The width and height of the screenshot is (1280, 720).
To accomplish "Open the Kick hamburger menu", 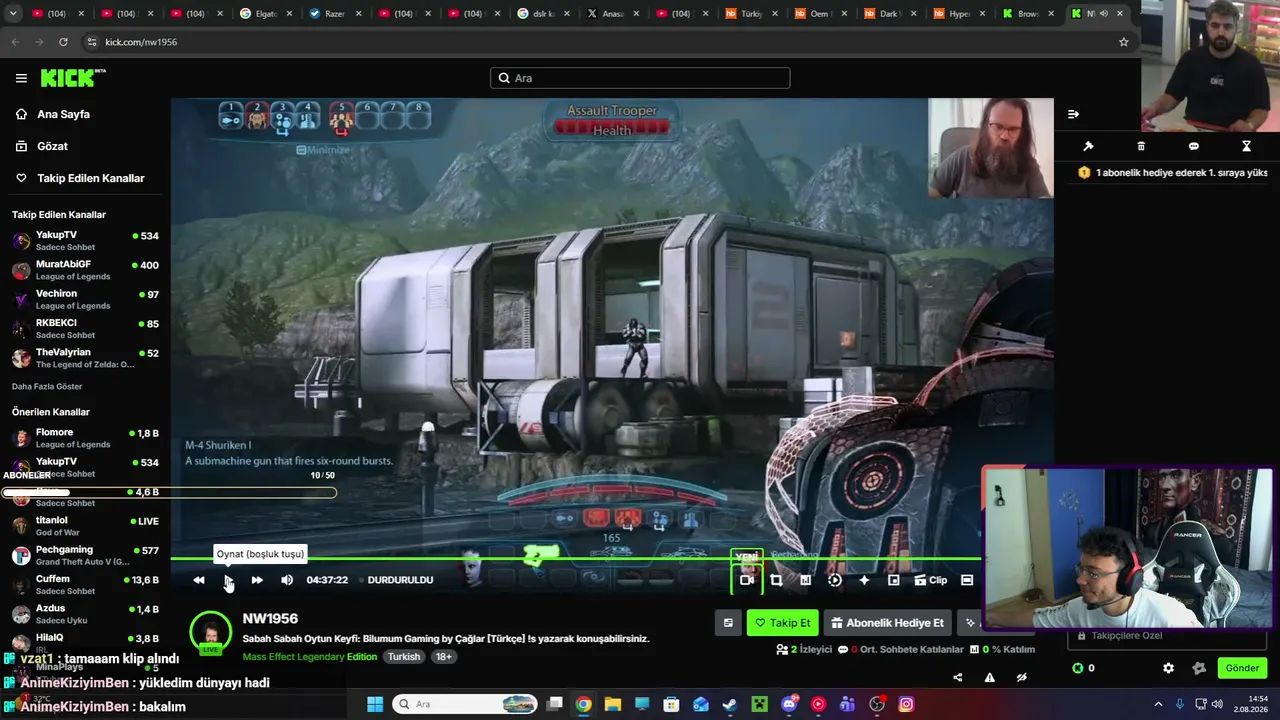I will pos(21,78).
